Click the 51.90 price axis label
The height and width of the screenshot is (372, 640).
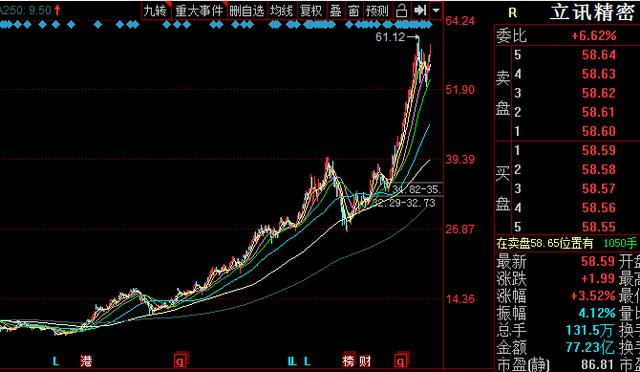click(460, 89)
